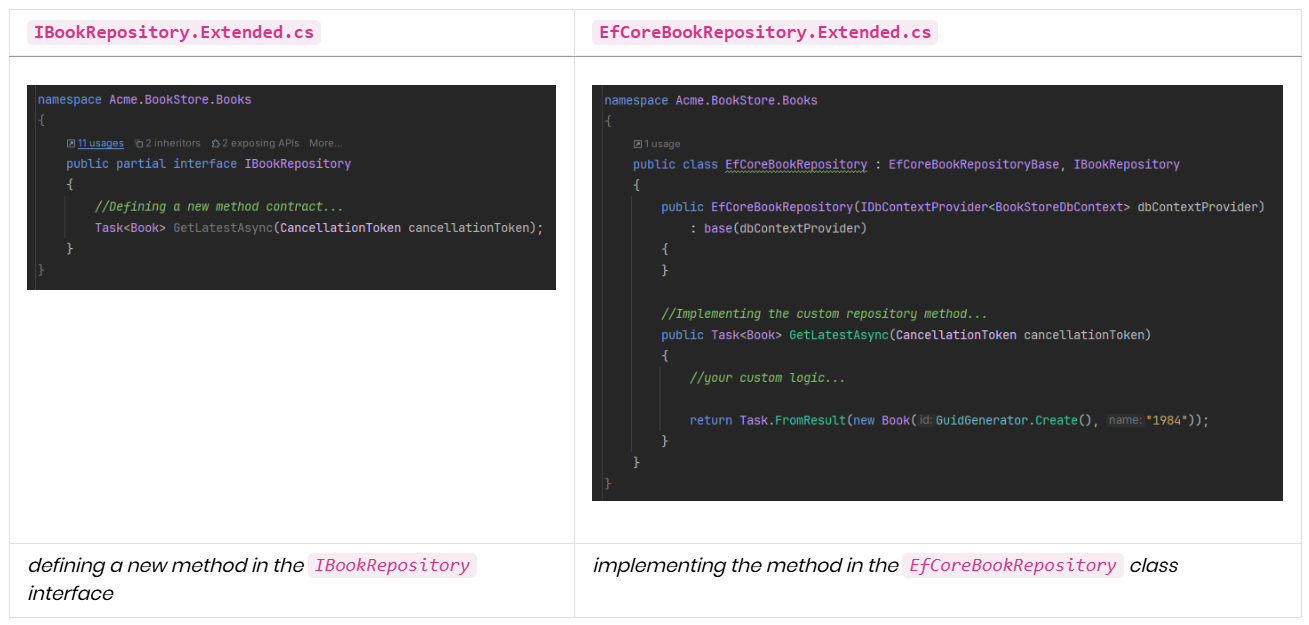1309x625 pixels.
Task: Click the namespace line in the IBookRepository code image
Action: 144,99
